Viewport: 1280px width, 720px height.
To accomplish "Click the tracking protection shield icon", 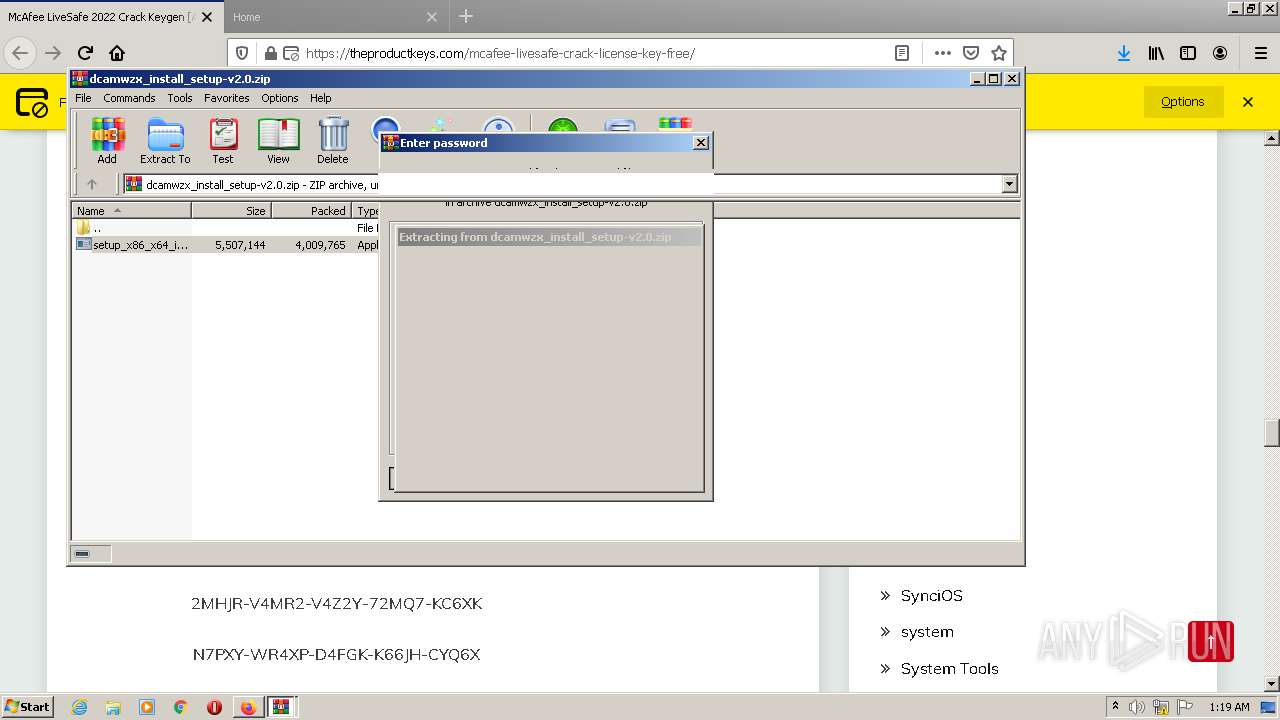I will click(242, 53).
